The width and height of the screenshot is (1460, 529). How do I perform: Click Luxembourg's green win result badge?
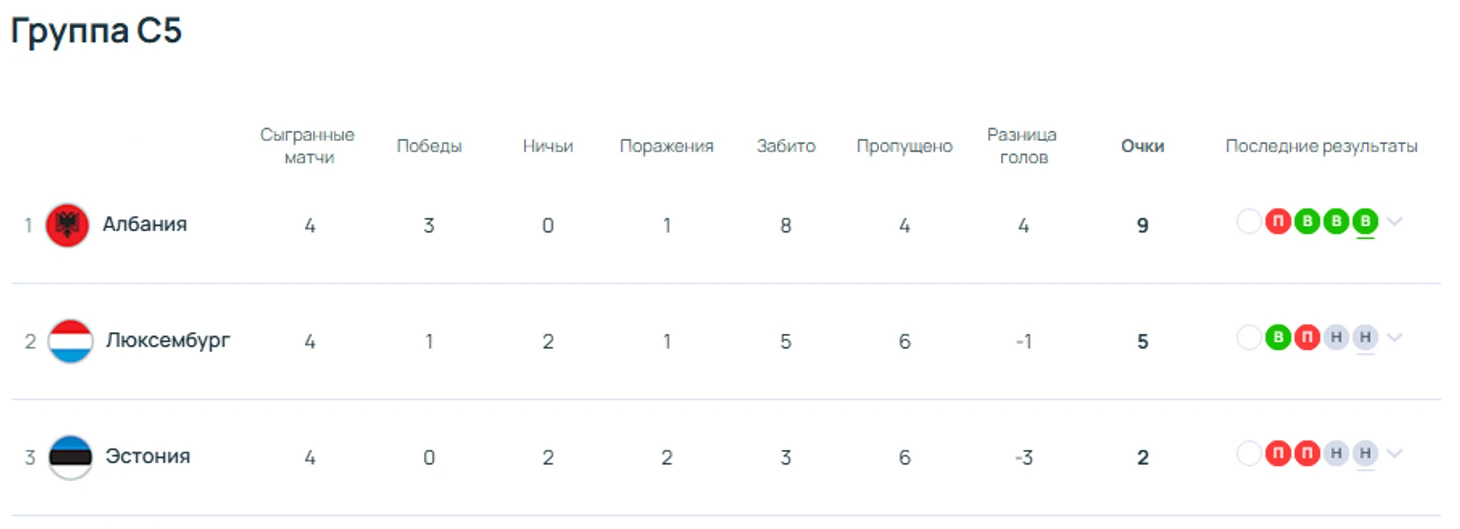(x=1277, y=338)
